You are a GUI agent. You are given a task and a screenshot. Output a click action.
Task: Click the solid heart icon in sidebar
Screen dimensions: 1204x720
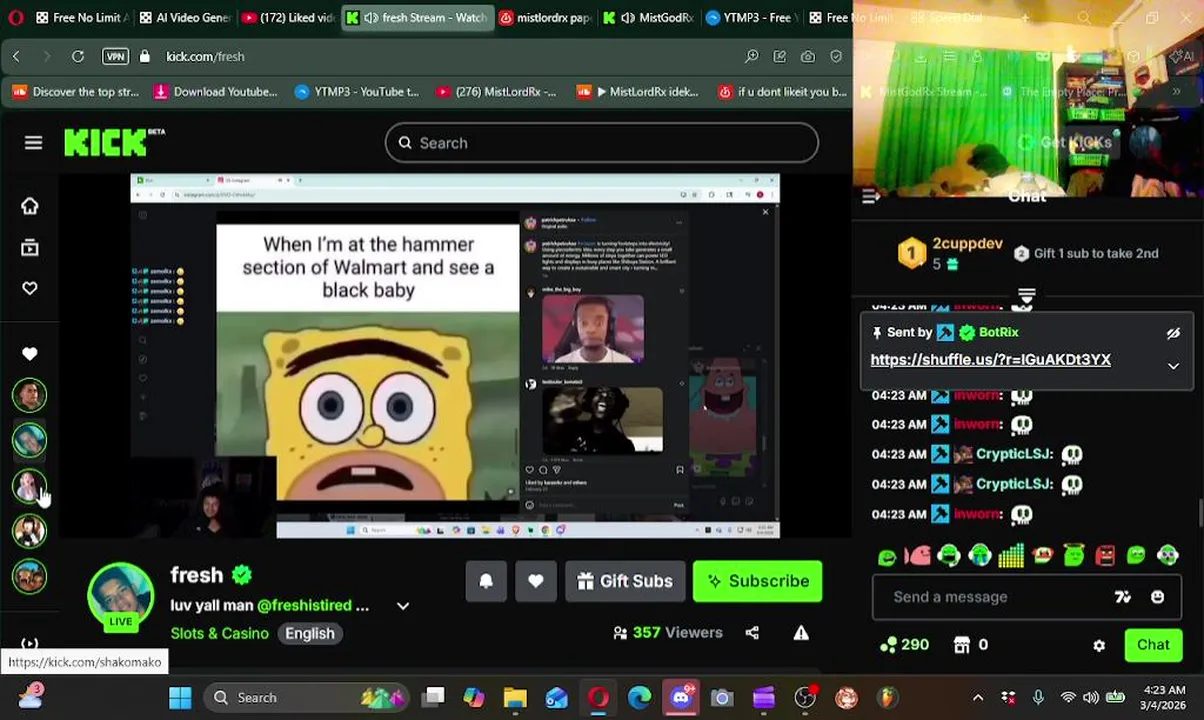[30, 353]
